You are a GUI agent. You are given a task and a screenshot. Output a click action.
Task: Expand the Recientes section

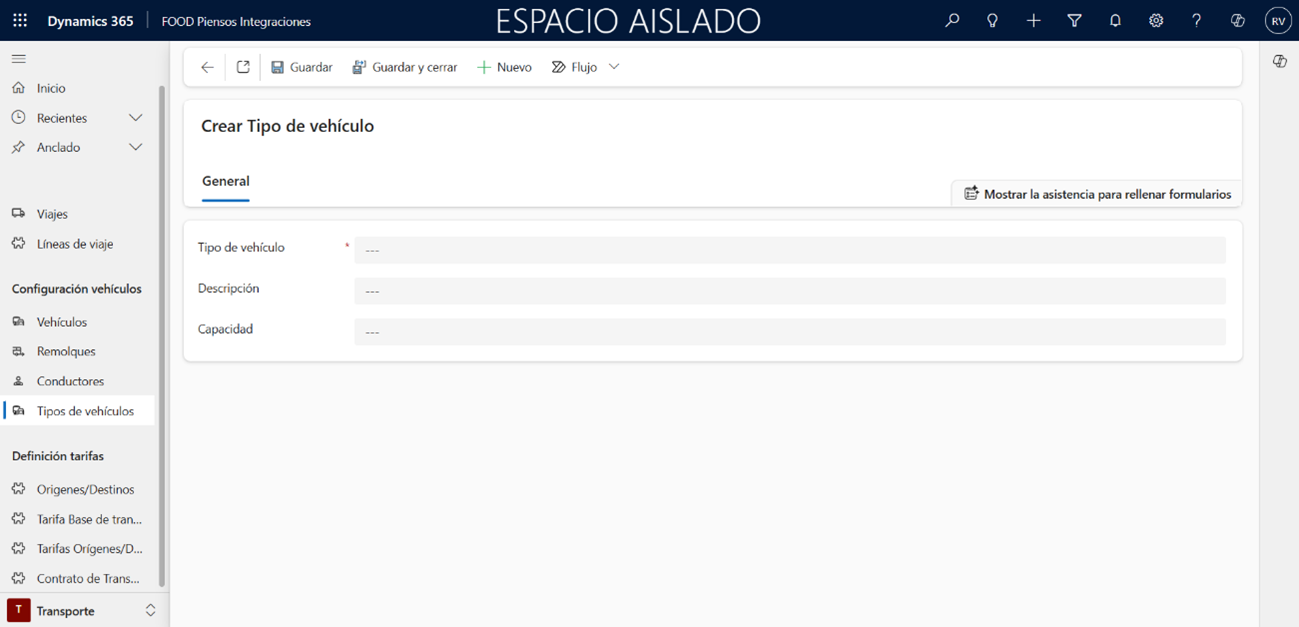[x=135, y=118]
